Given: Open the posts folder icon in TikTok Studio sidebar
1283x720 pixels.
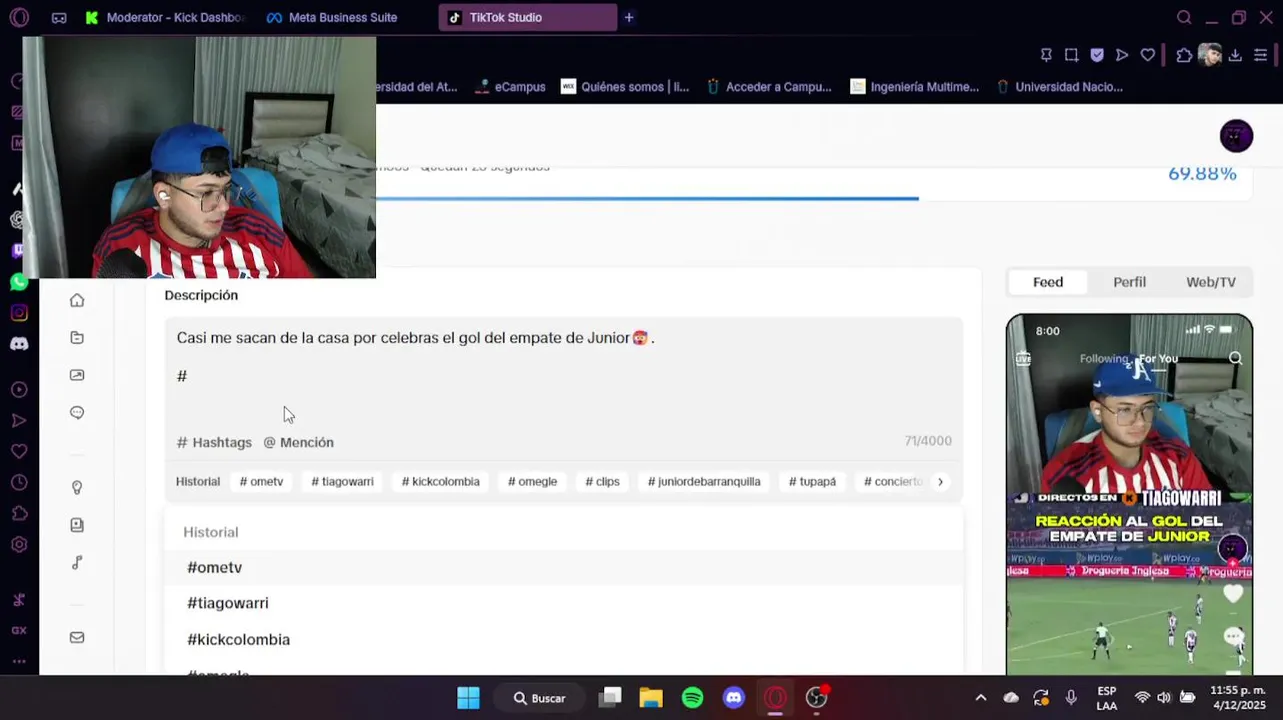Looking at the screenshot, I should [77, 338].
